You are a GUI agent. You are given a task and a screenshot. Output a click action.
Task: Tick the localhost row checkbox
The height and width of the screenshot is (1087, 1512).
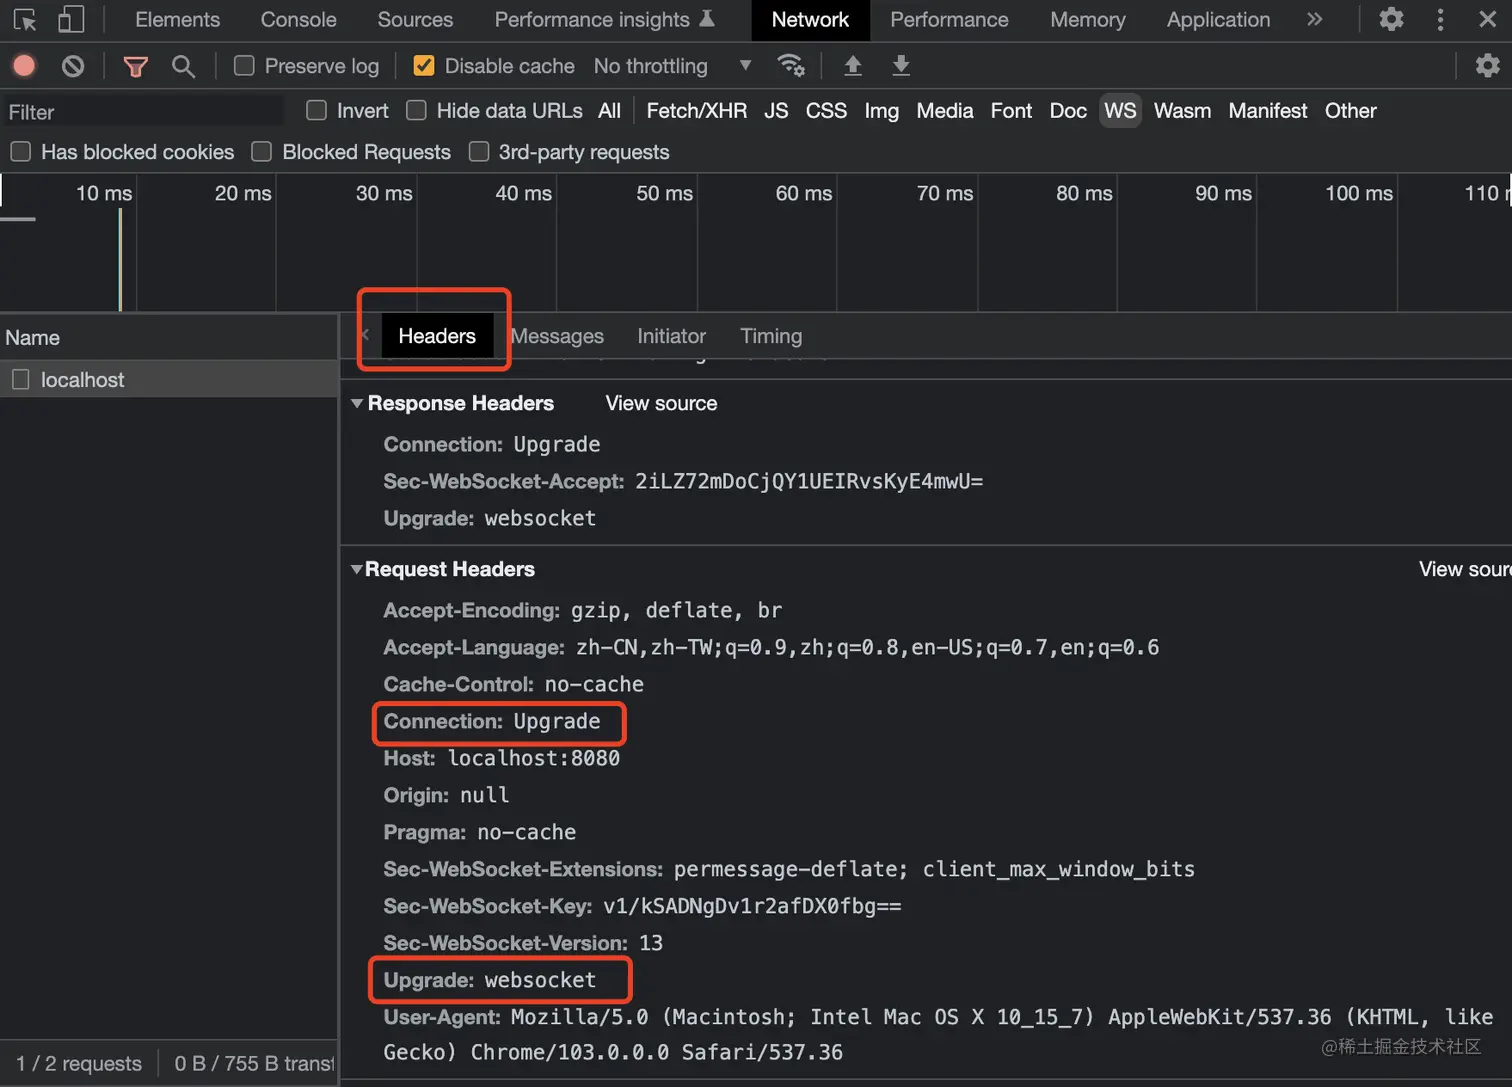click(x=20, y=379)
